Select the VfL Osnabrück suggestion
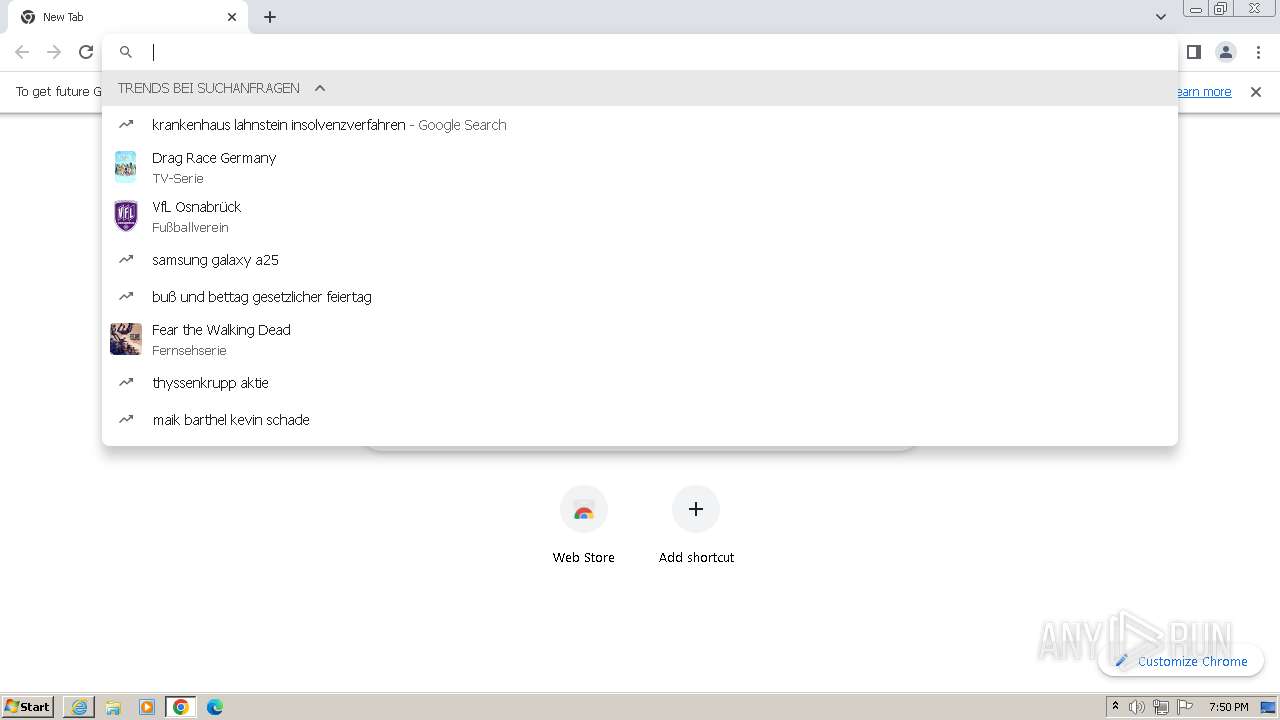The width and height of the screenshot is (1280, 720). [x=640, y=216]
